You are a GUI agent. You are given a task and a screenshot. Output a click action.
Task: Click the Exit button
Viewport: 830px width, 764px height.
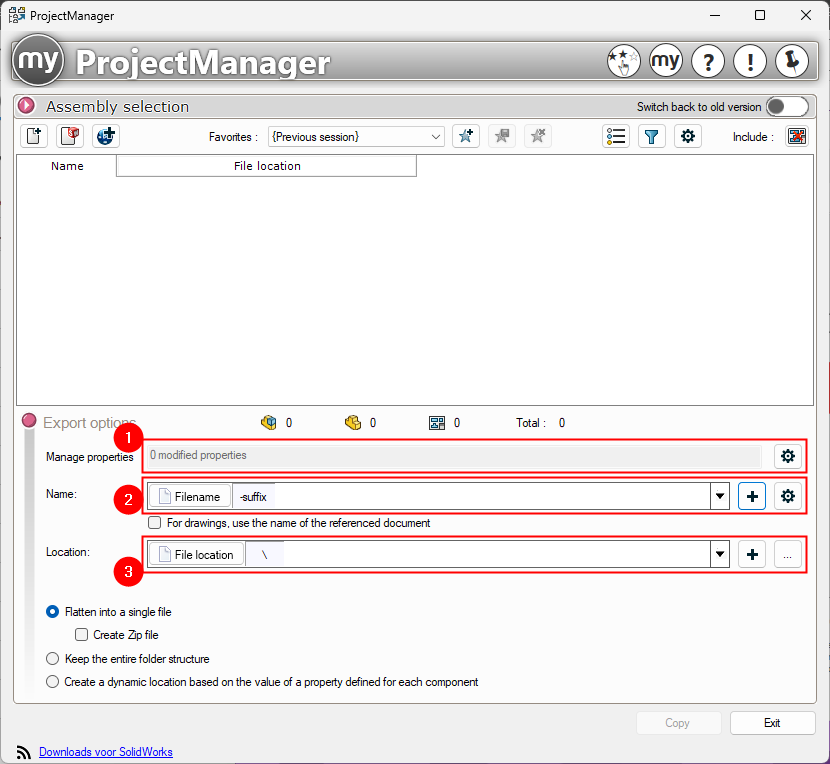pyautogui.click(x=772, y=722)
